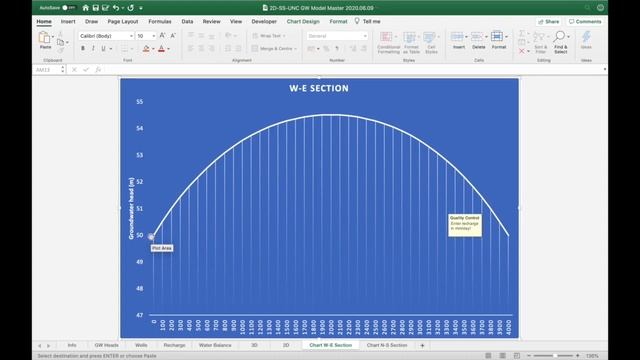Click the Conditional Formatting icon
Viewport: 640px width, 360px height.
coord(386,37)
